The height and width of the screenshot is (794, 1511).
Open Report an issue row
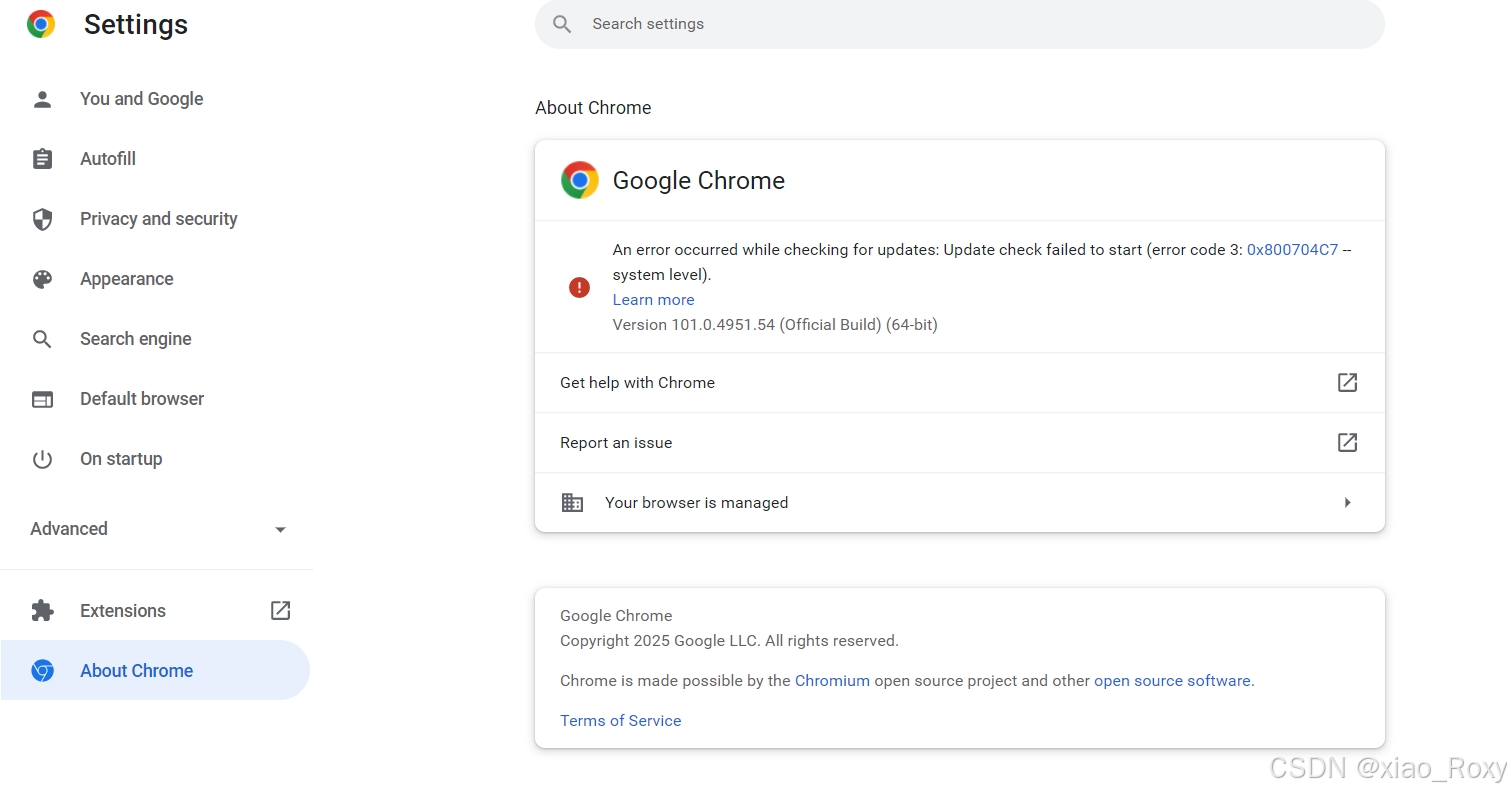(x=960, y=442)
